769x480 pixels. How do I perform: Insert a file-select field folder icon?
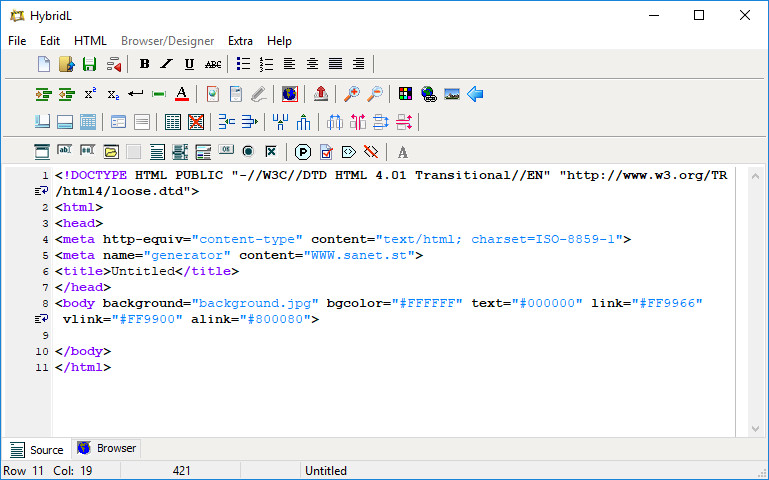coord(111,152)
